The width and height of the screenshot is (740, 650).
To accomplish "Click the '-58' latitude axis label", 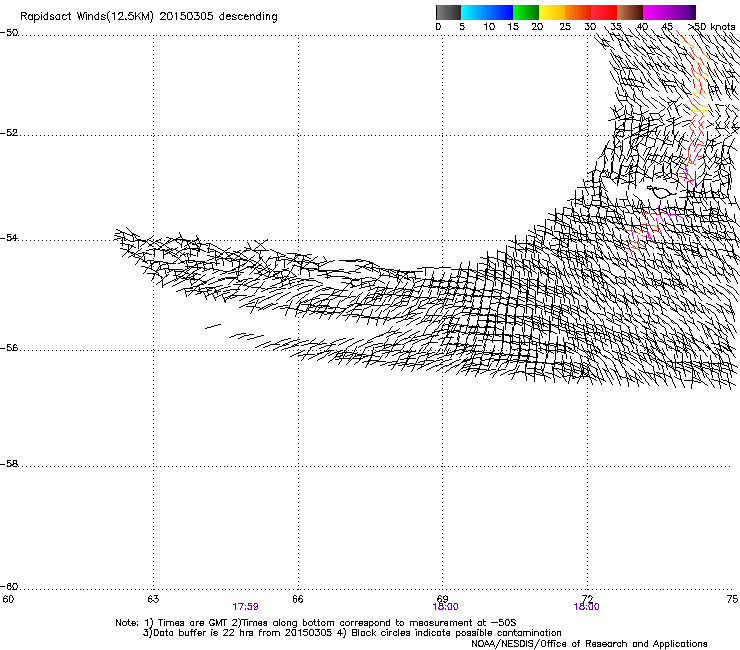I will point(9,464).
